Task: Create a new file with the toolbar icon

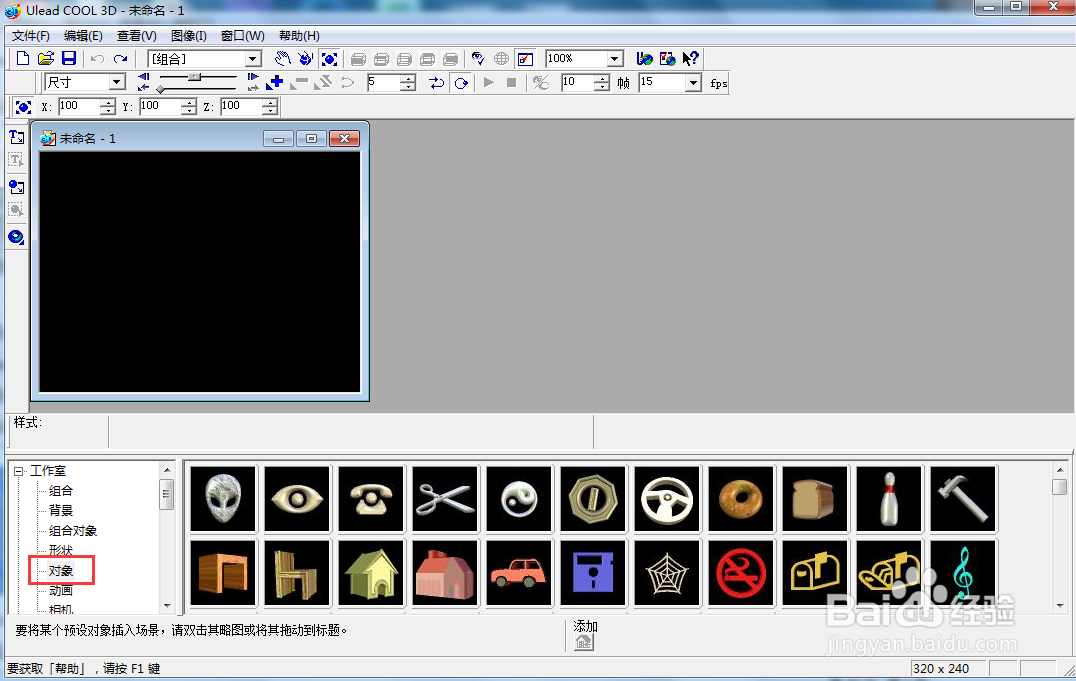Action: click(x=23, y=59)
